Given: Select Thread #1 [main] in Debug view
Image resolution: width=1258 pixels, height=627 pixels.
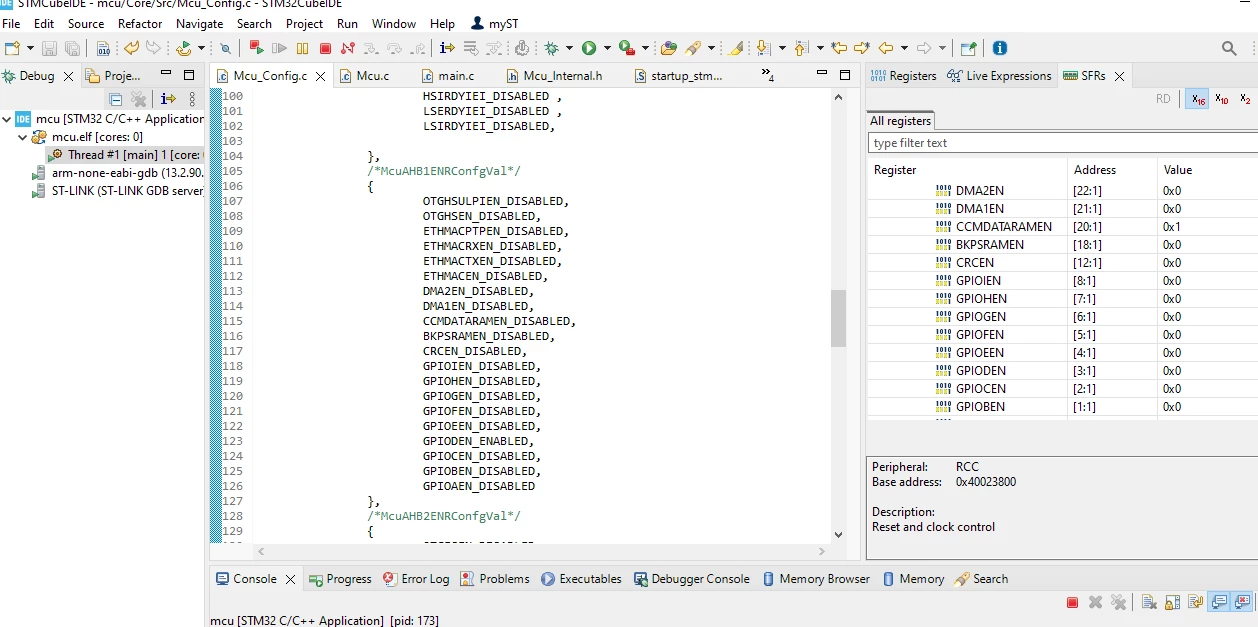Looking at the screenshot, I should [x=126, y=155].
